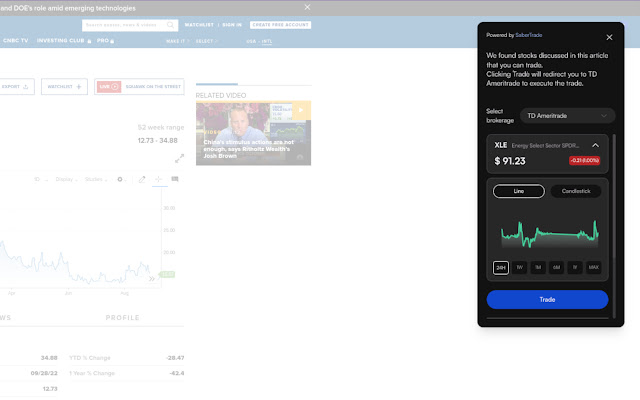This screenshot has width=640, height=400.
Task: Open the Investing Club menu item
Action: click(62, 41)
